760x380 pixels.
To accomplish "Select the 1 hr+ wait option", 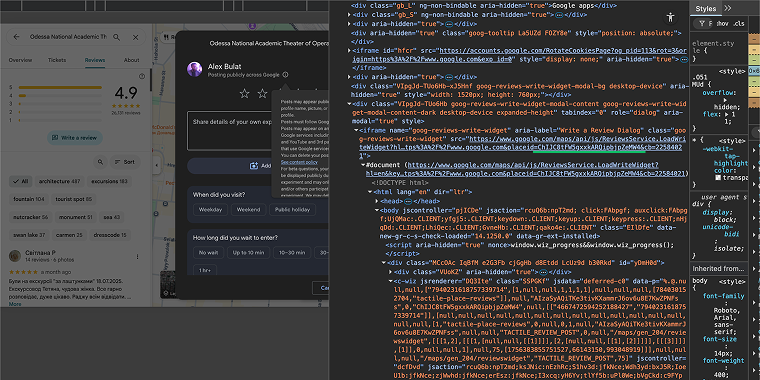I will pyautogui.click(x=205, y=270).
